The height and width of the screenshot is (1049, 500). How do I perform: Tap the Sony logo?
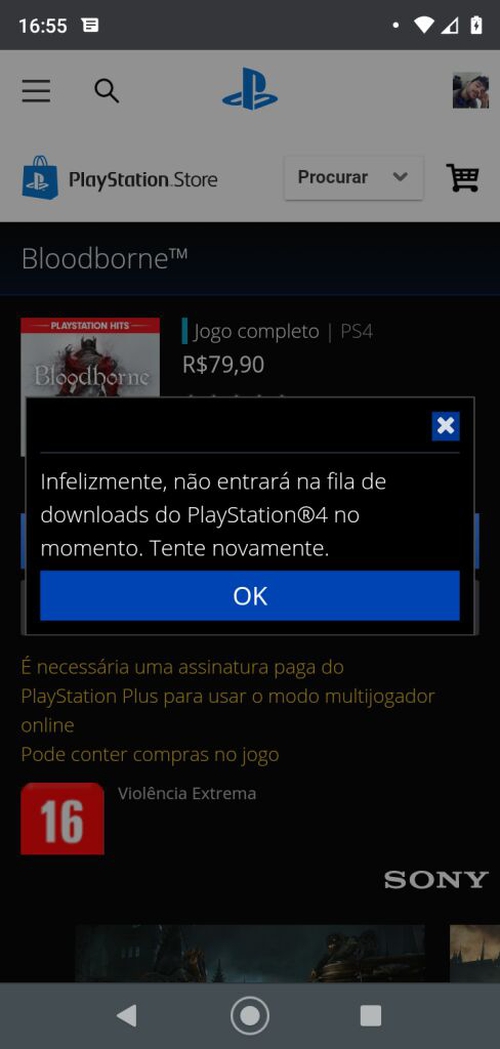click(436, 880)
